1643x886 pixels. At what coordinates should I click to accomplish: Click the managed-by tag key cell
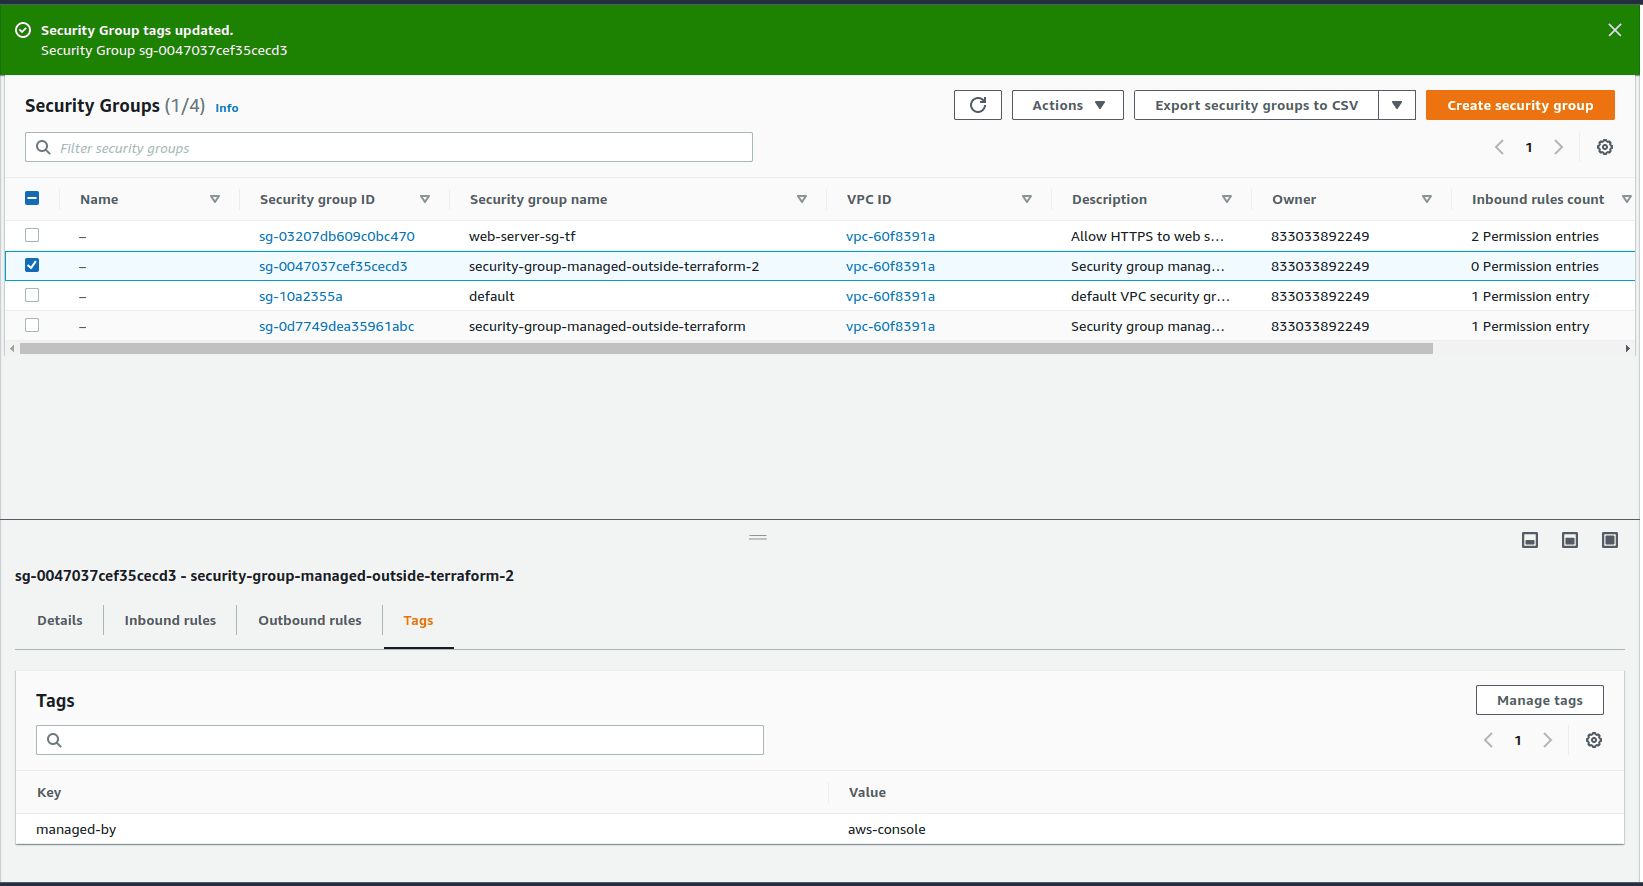[76, 829]
